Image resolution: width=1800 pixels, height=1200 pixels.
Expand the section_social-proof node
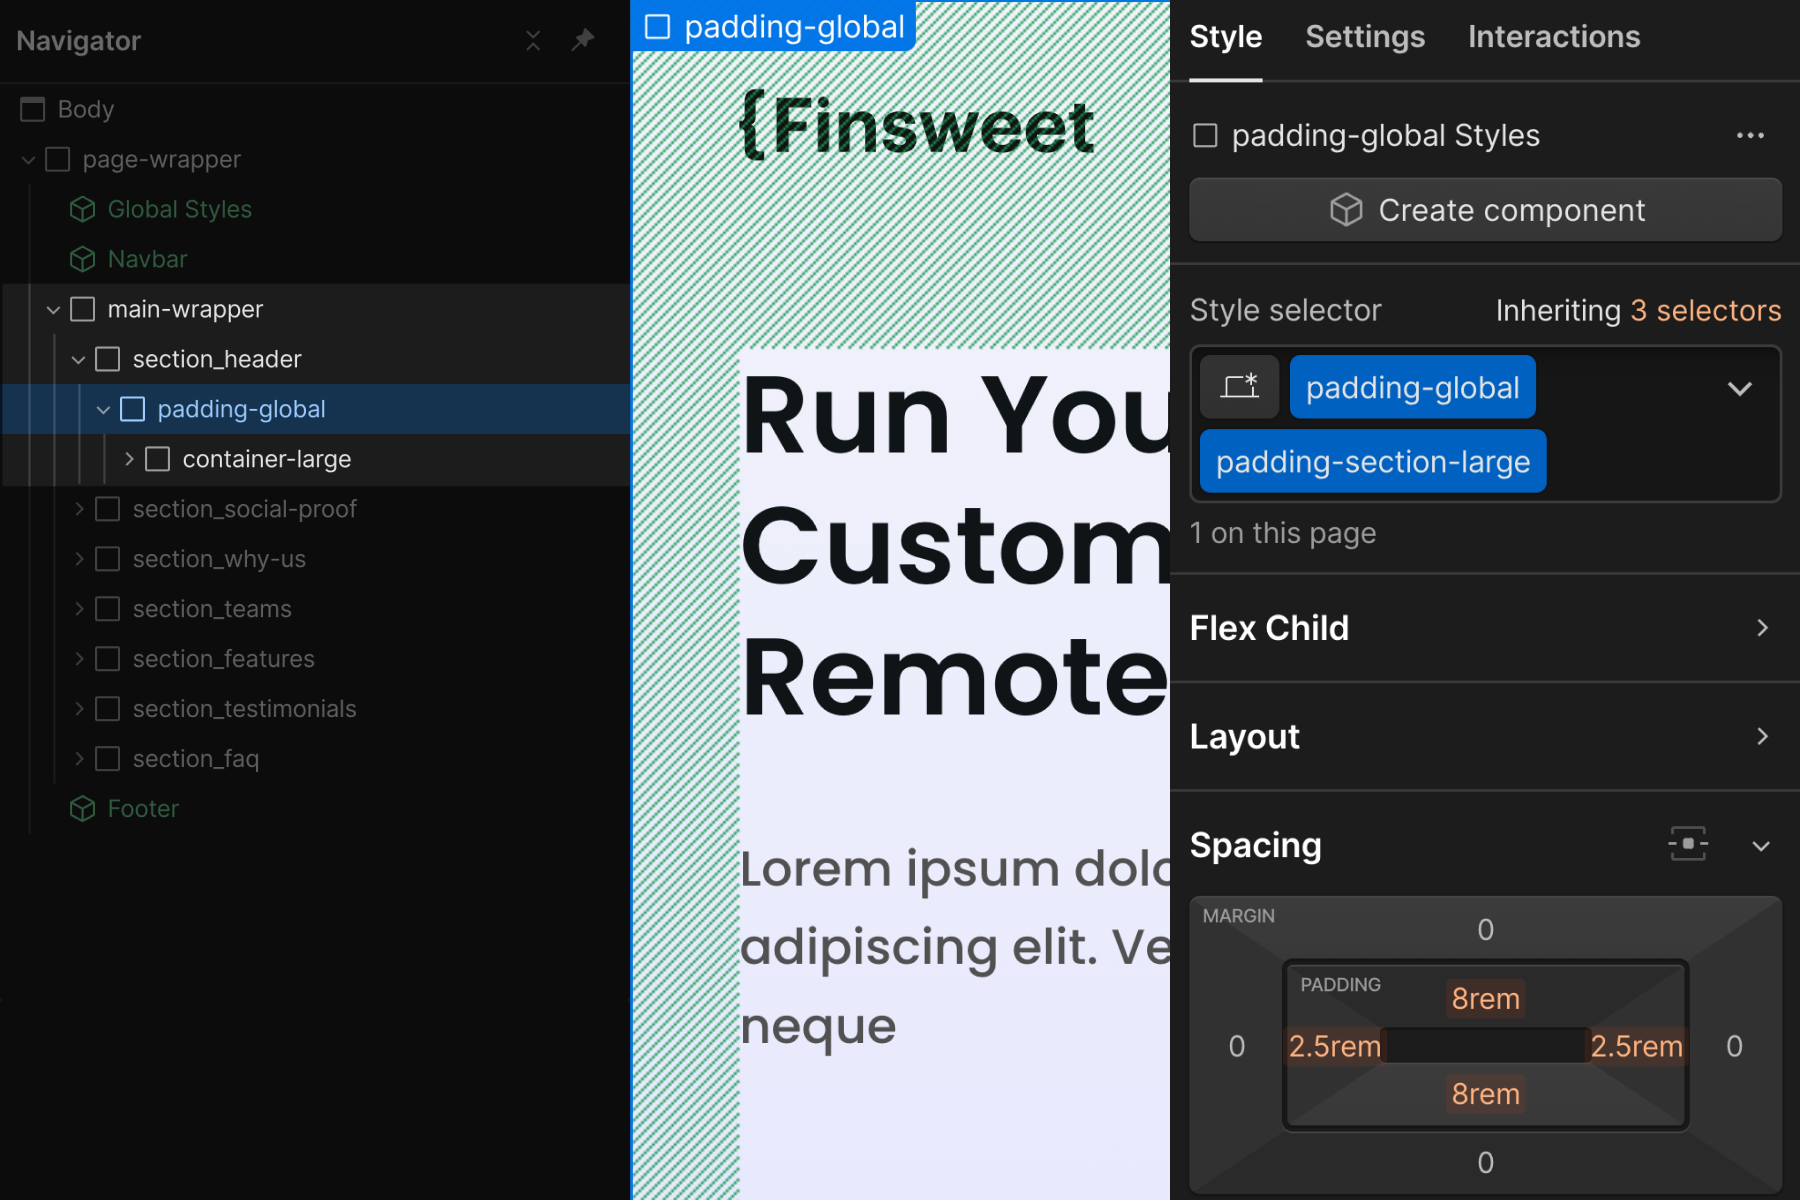coord(79,509)
